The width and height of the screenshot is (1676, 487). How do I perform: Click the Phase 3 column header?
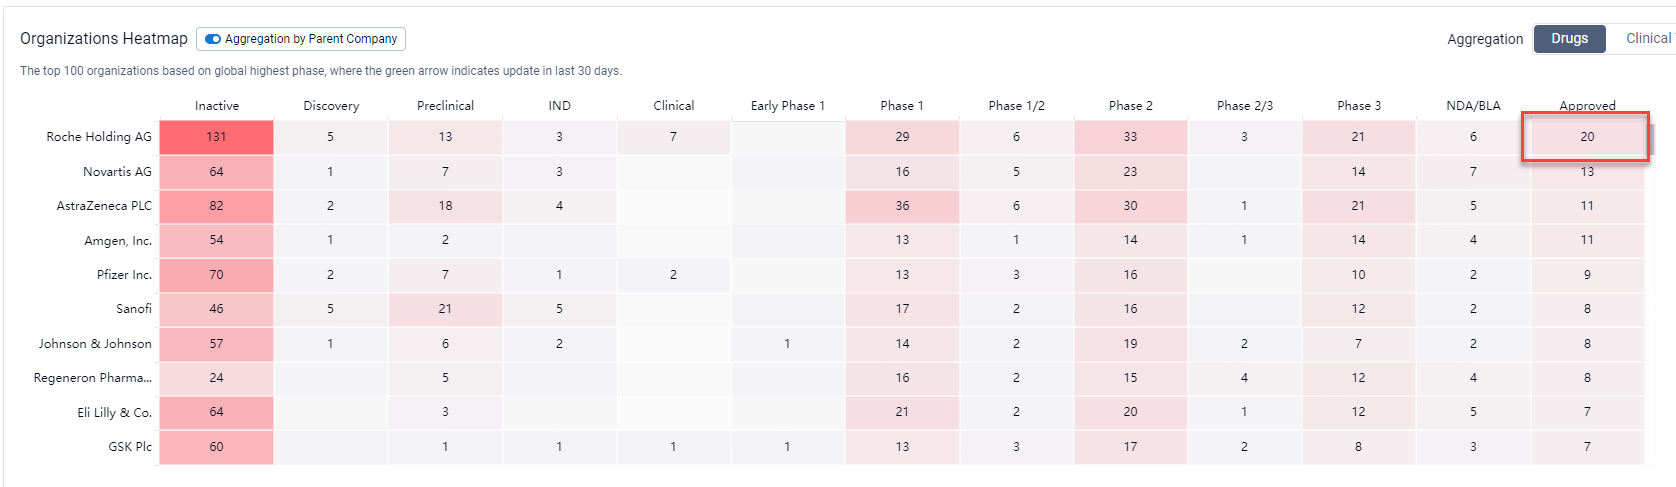click(1358, 106)
